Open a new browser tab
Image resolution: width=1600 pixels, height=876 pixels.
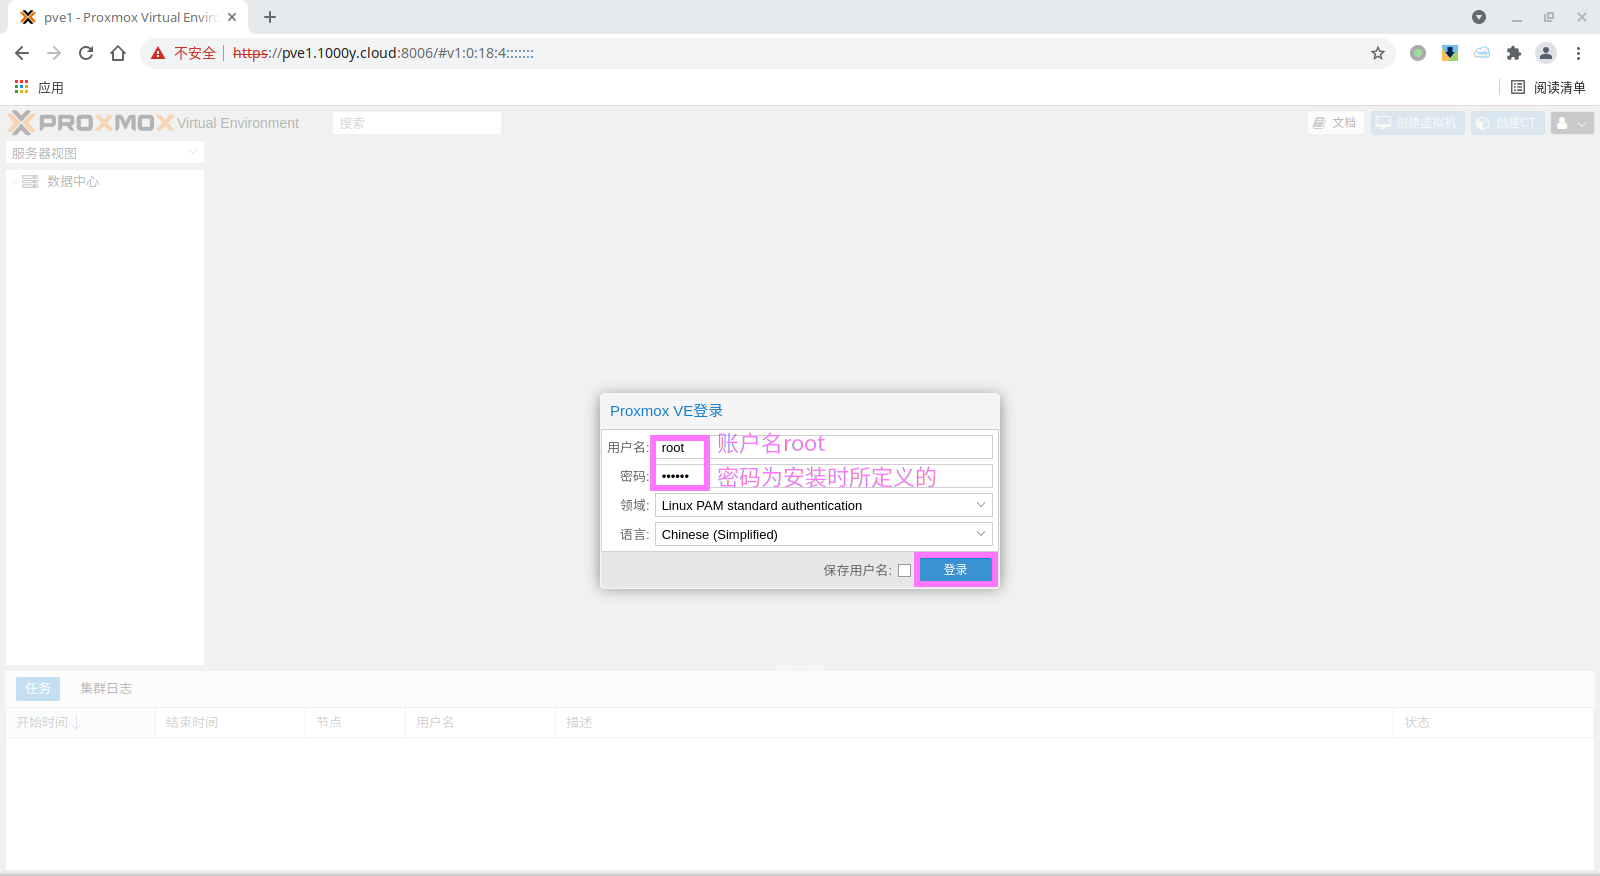tap(270, 17)
